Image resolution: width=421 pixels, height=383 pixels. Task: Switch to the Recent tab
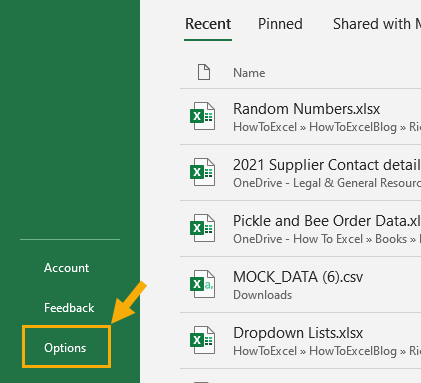208,24
